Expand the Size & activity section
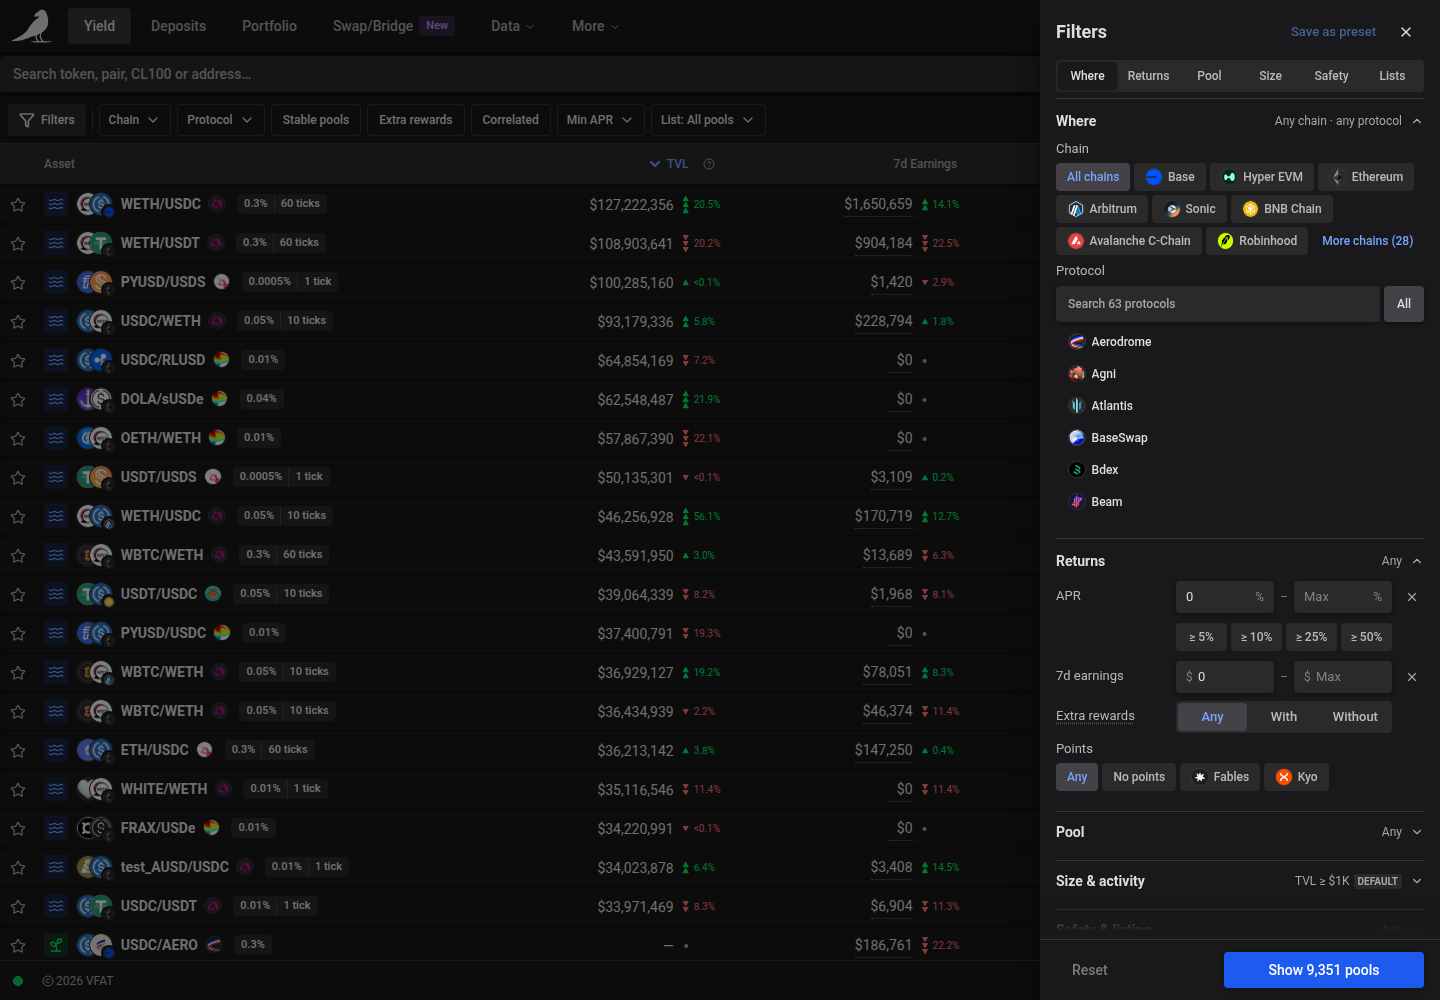Viewport: 1440px width, 1000px height. tap(1239, 881)
